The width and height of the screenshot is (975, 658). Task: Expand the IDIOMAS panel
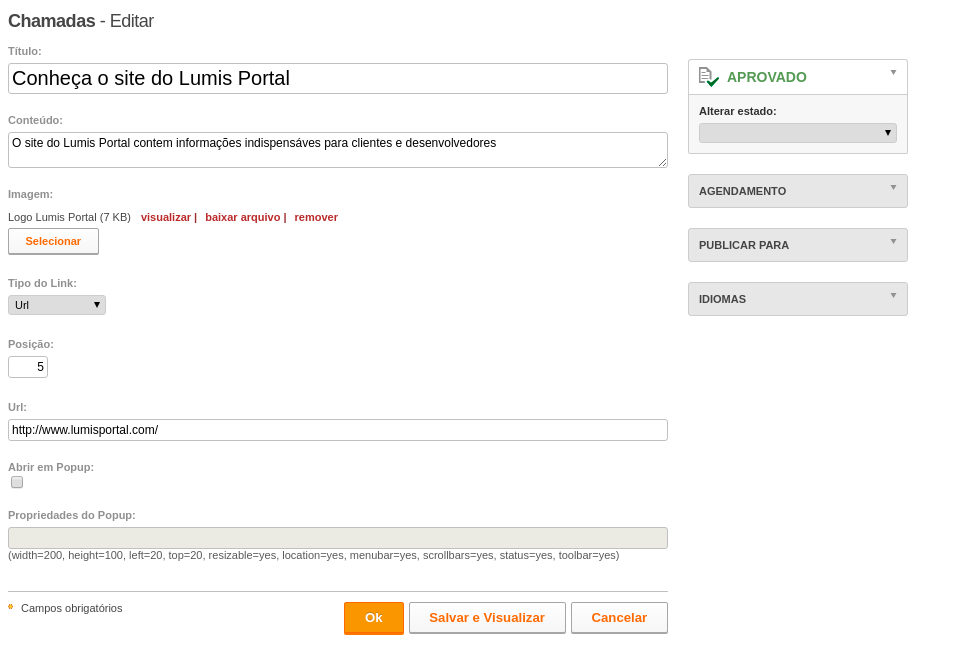pos(797,299)
